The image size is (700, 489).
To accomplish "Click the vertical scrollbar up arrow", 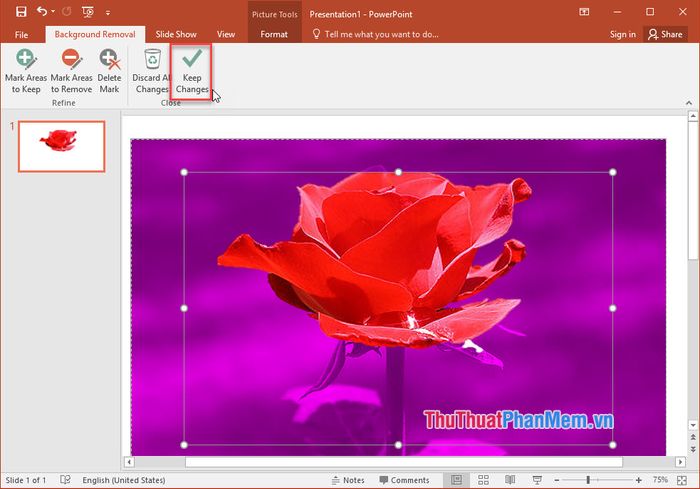I will (693, 116).
